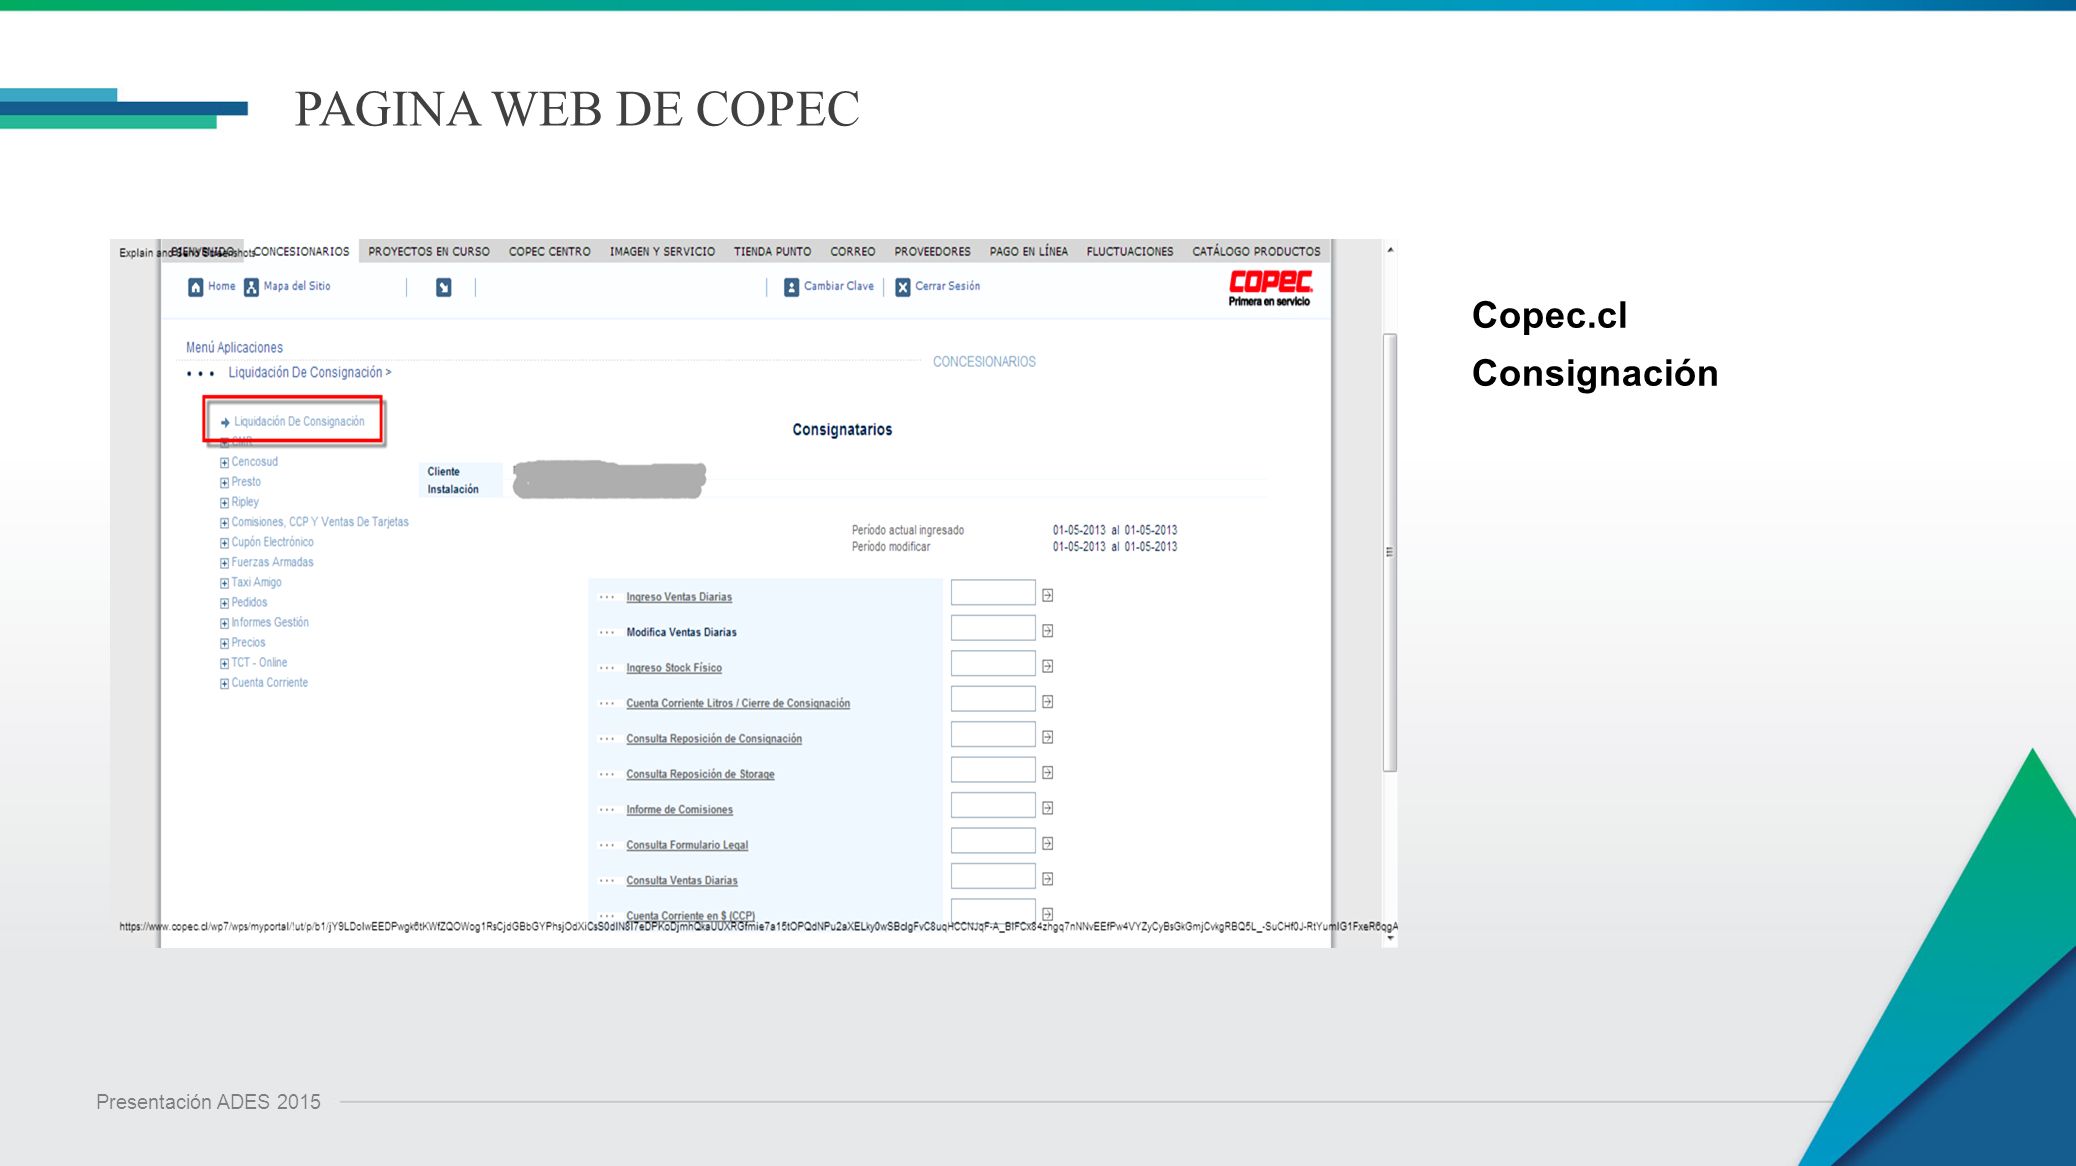The image size is (2076, 1166).
Task: Click the Menú Aplicaciones heading
Action: (234, 348)
